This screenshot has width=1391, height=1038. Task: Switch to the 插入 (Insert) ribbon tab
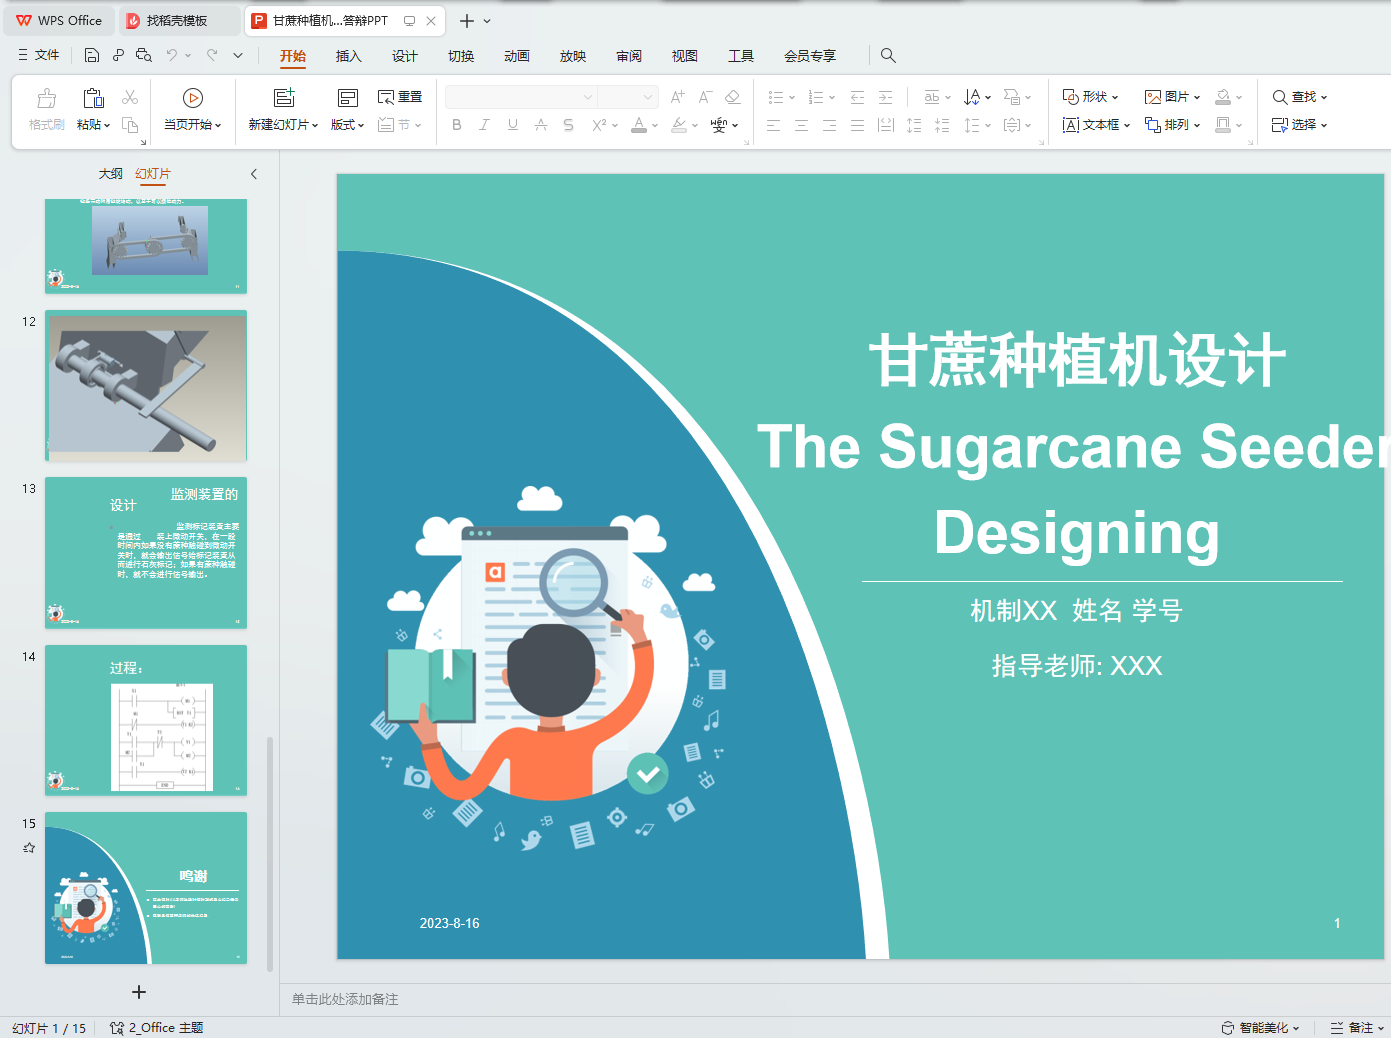(348, 56)
